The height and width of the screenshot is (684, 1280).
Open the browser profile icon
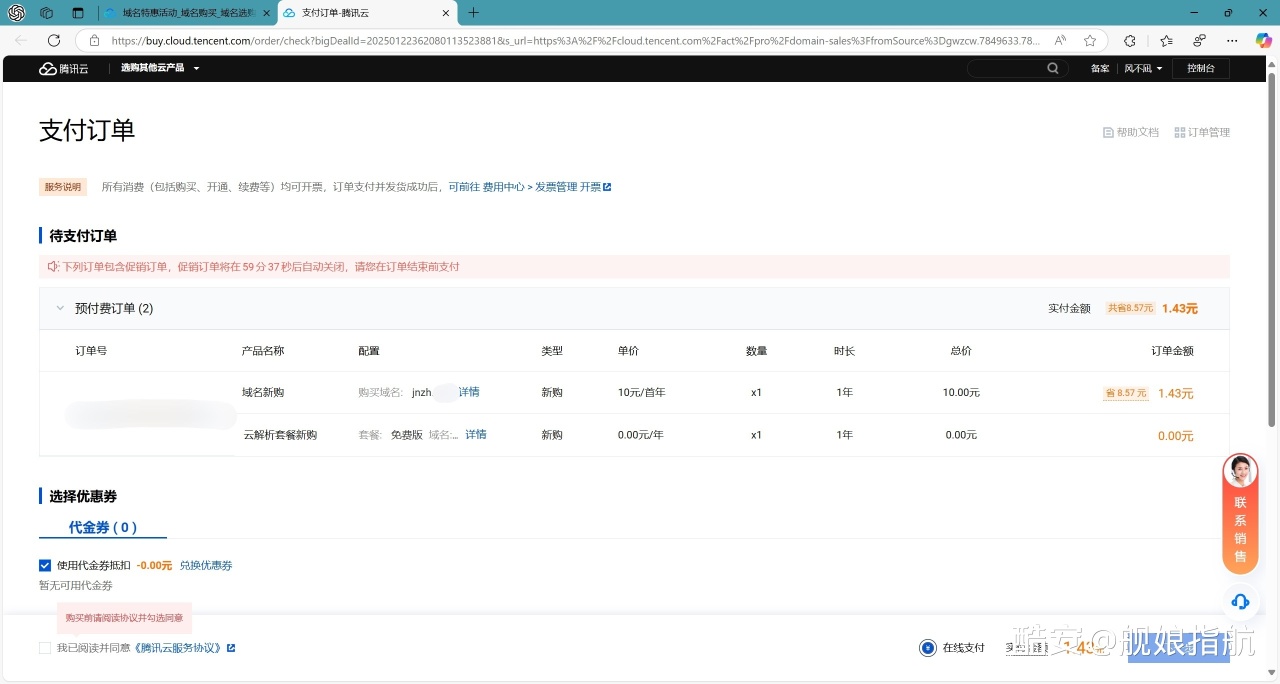coord(1200,41)
